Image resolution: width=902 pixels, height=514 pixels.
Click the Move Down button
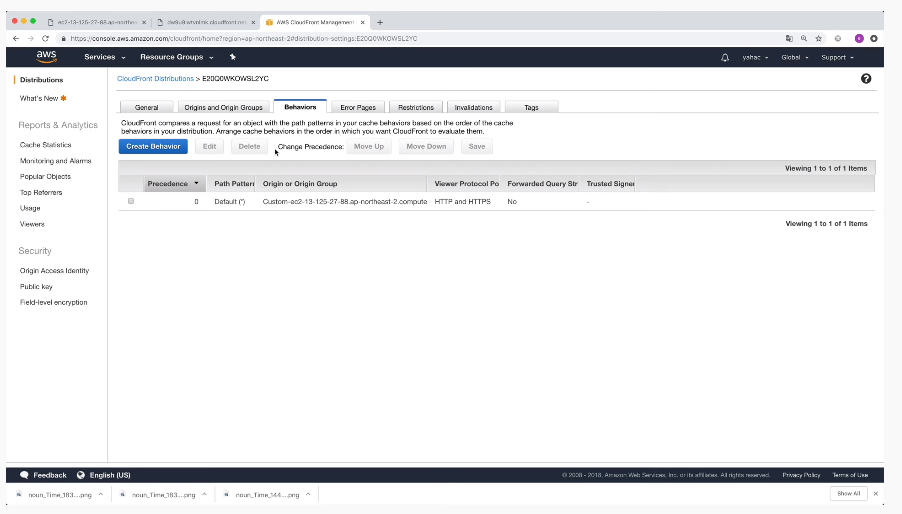426,147
